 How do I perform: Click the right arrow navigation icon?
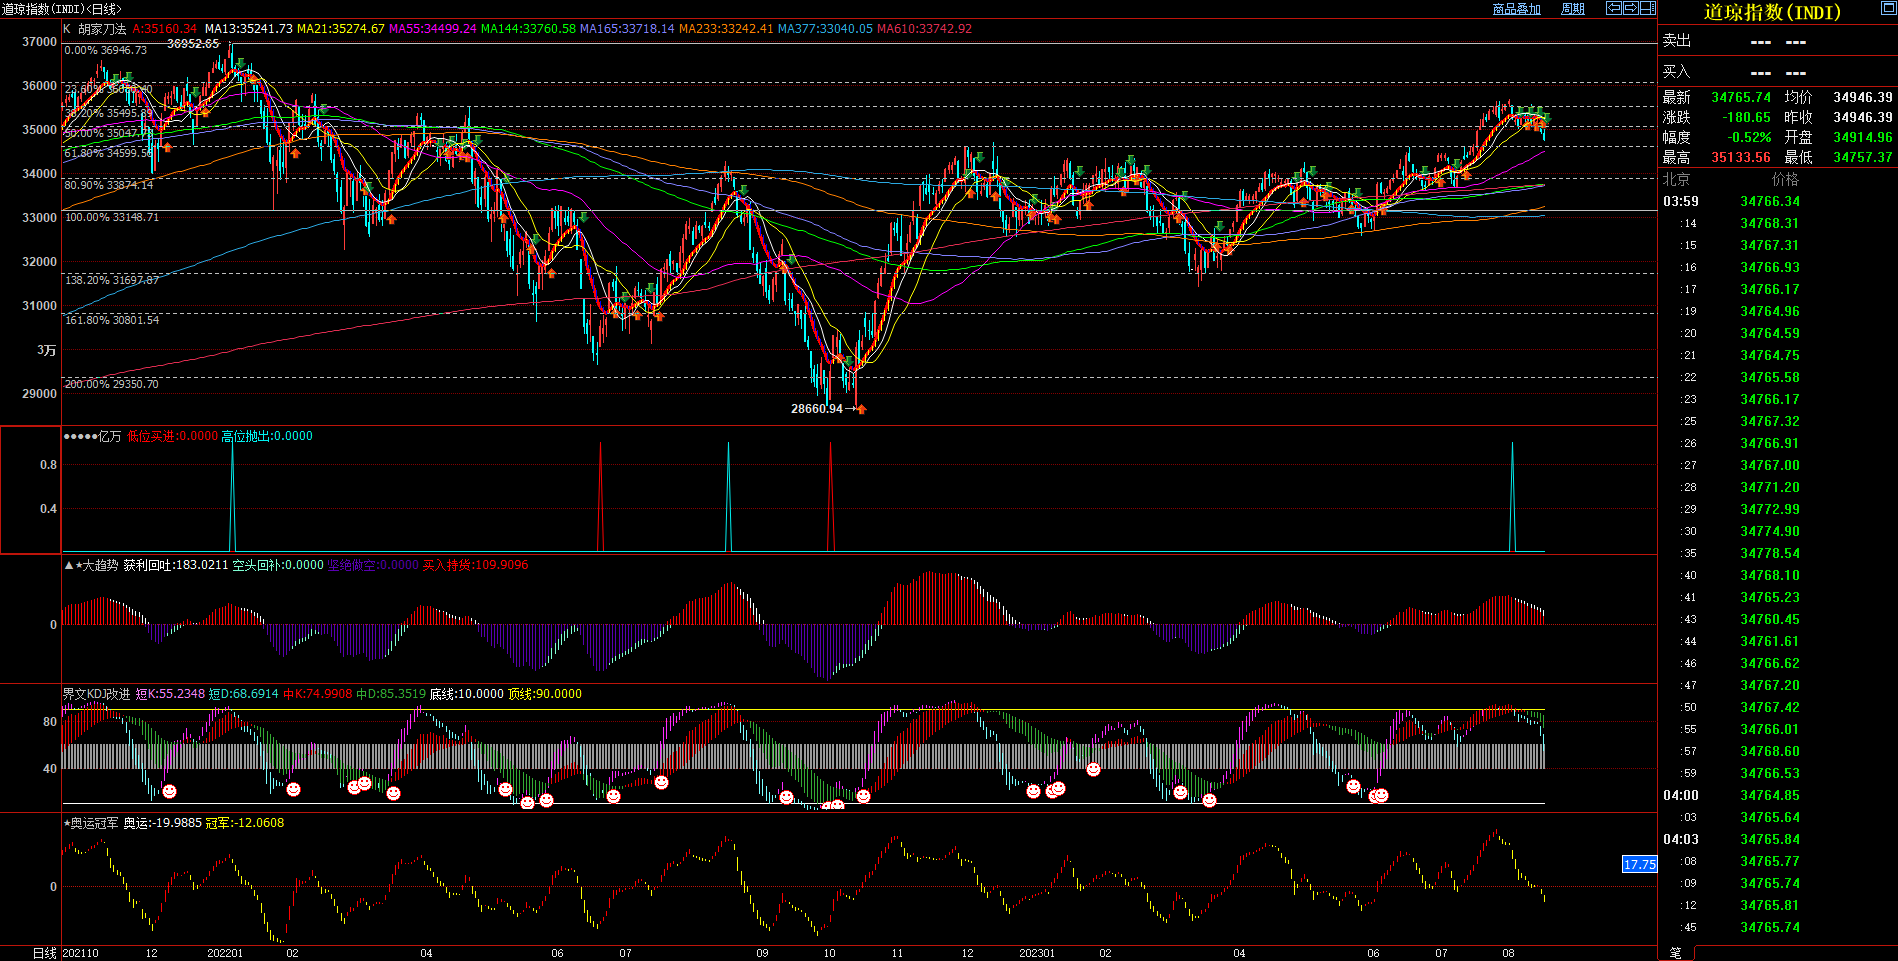[1630, 8]
